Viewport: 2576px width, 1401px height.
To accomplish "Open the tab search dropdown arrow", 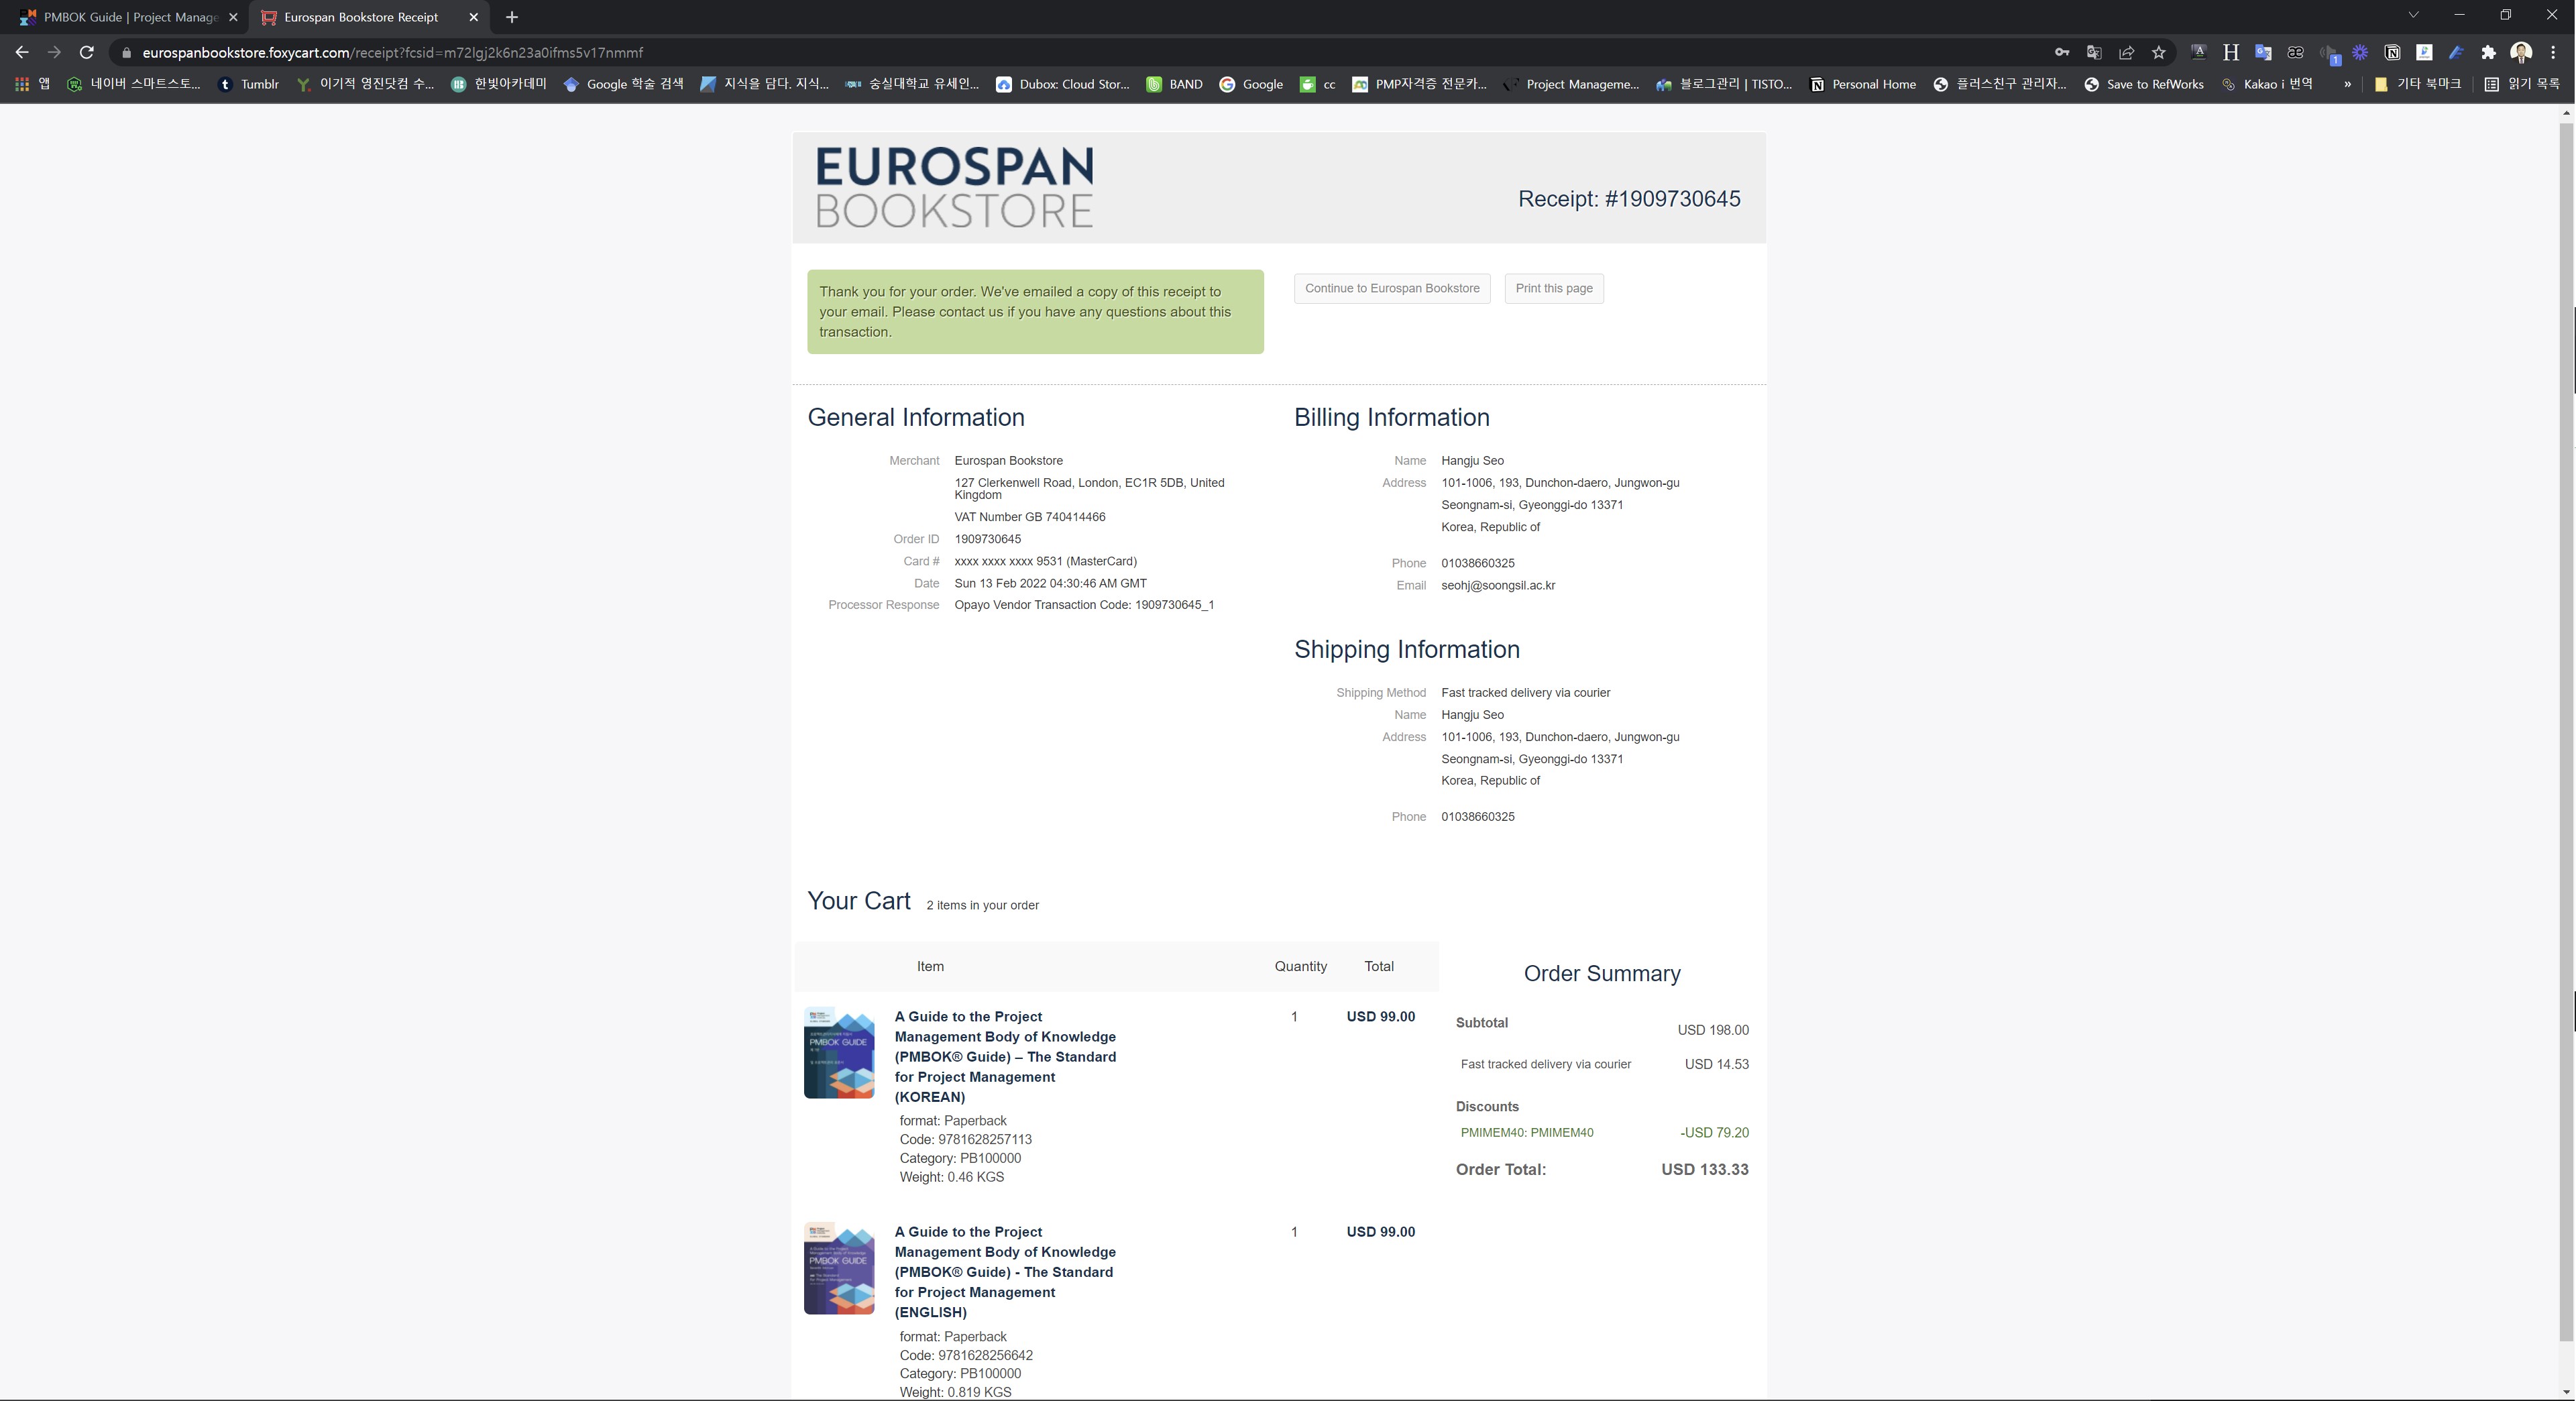I will click(x=2413, y=16).
